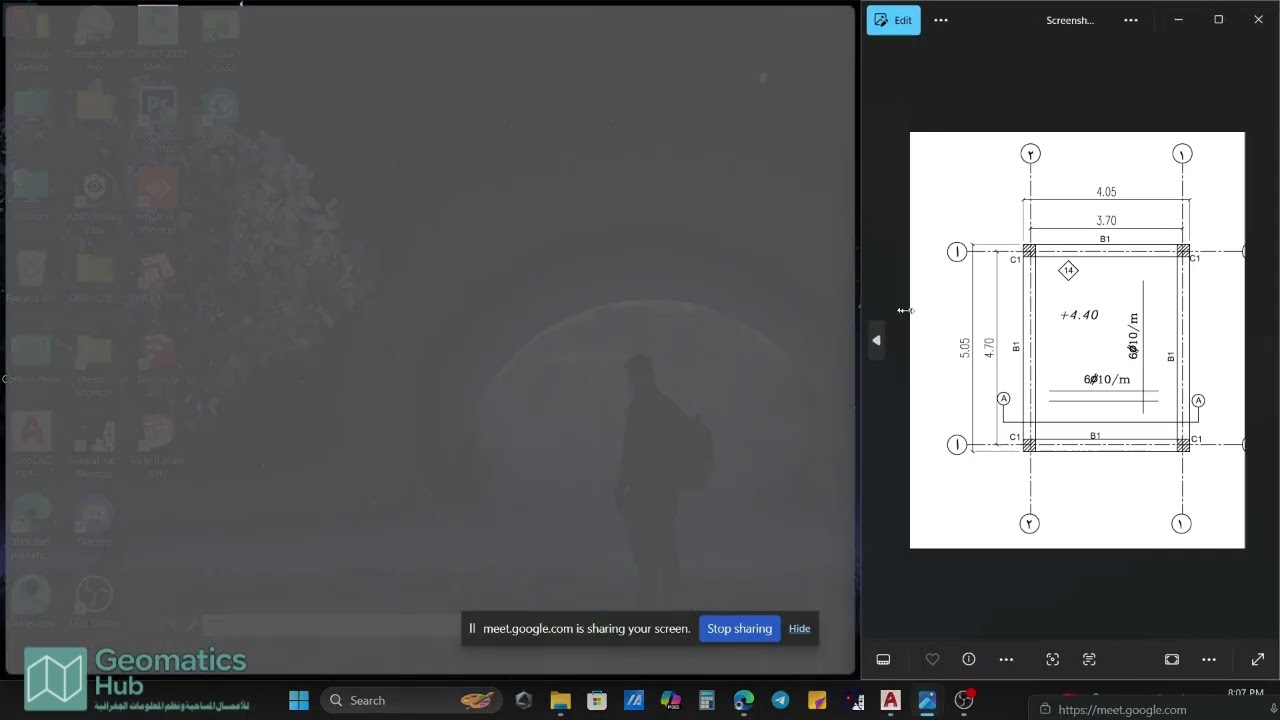Click the structural plan image in Photos
The width and height of the screenshot is (1280, 720).
point(1077,340)
